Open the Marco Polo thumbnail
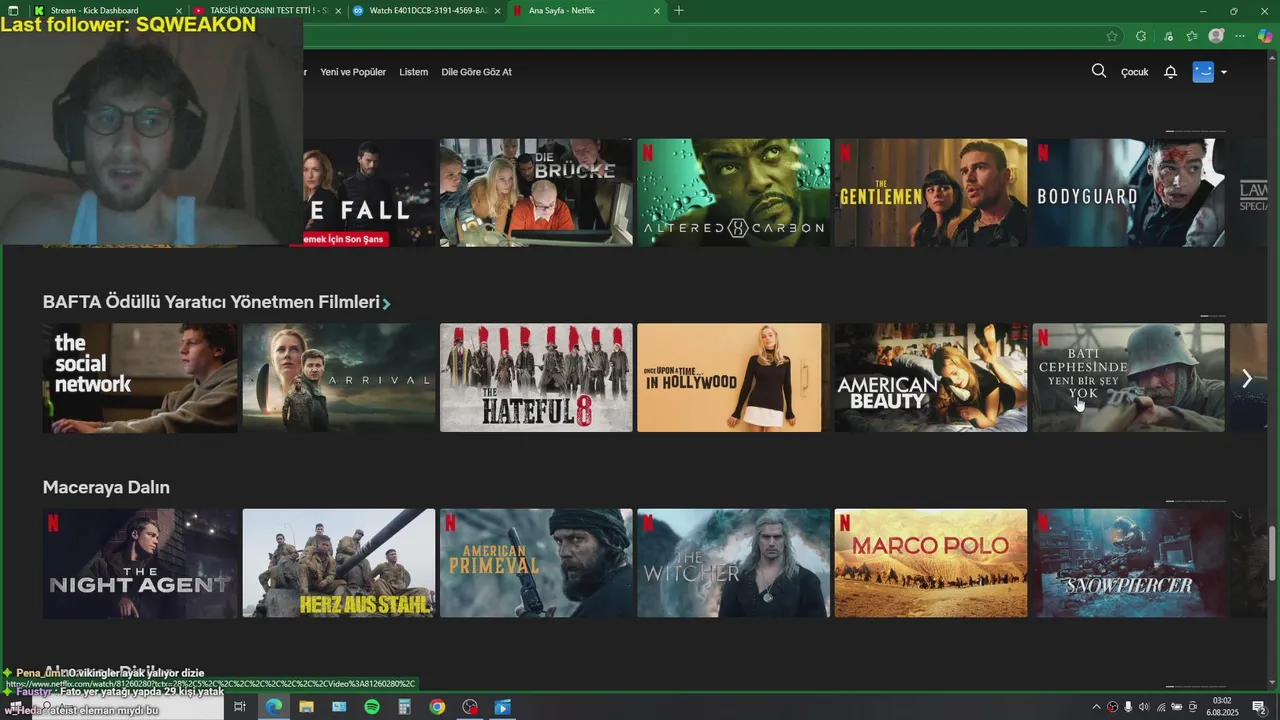 [x=931, y=563]
